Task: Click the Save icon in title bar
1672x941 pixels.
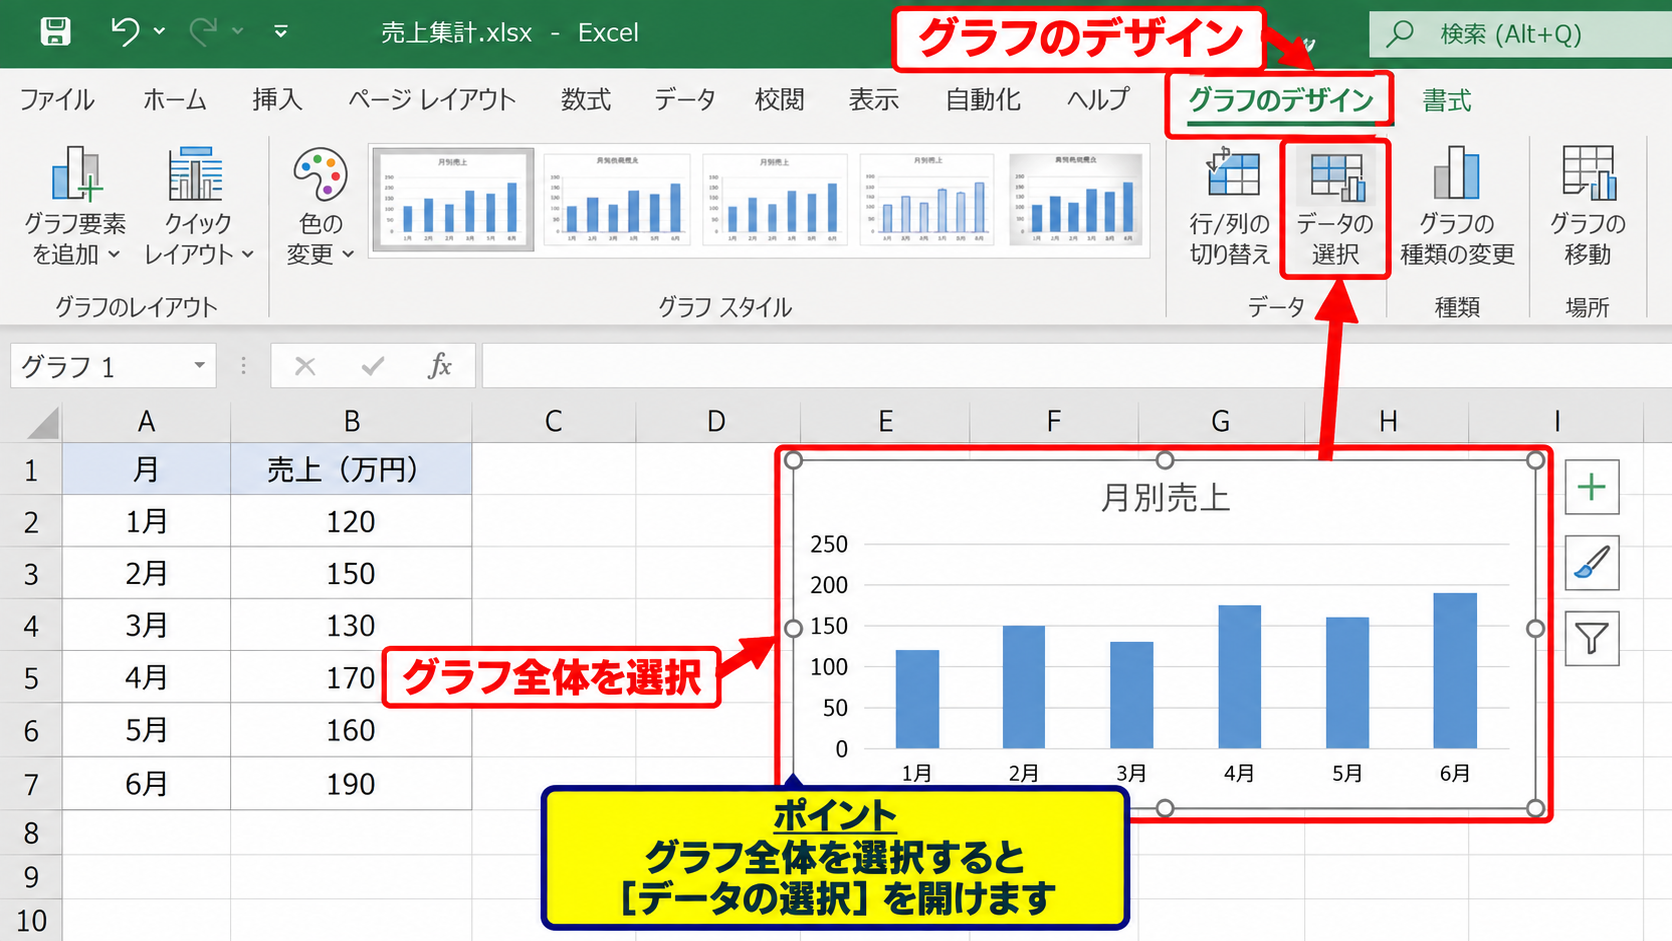Action: click(55, 32)
